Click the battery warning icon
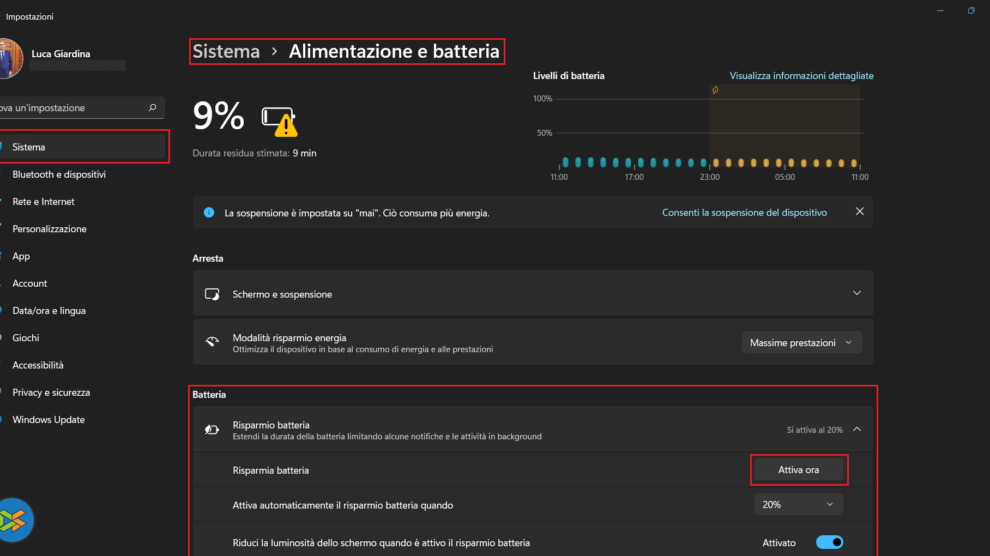 pyautogui.click(x=280, y=120)
